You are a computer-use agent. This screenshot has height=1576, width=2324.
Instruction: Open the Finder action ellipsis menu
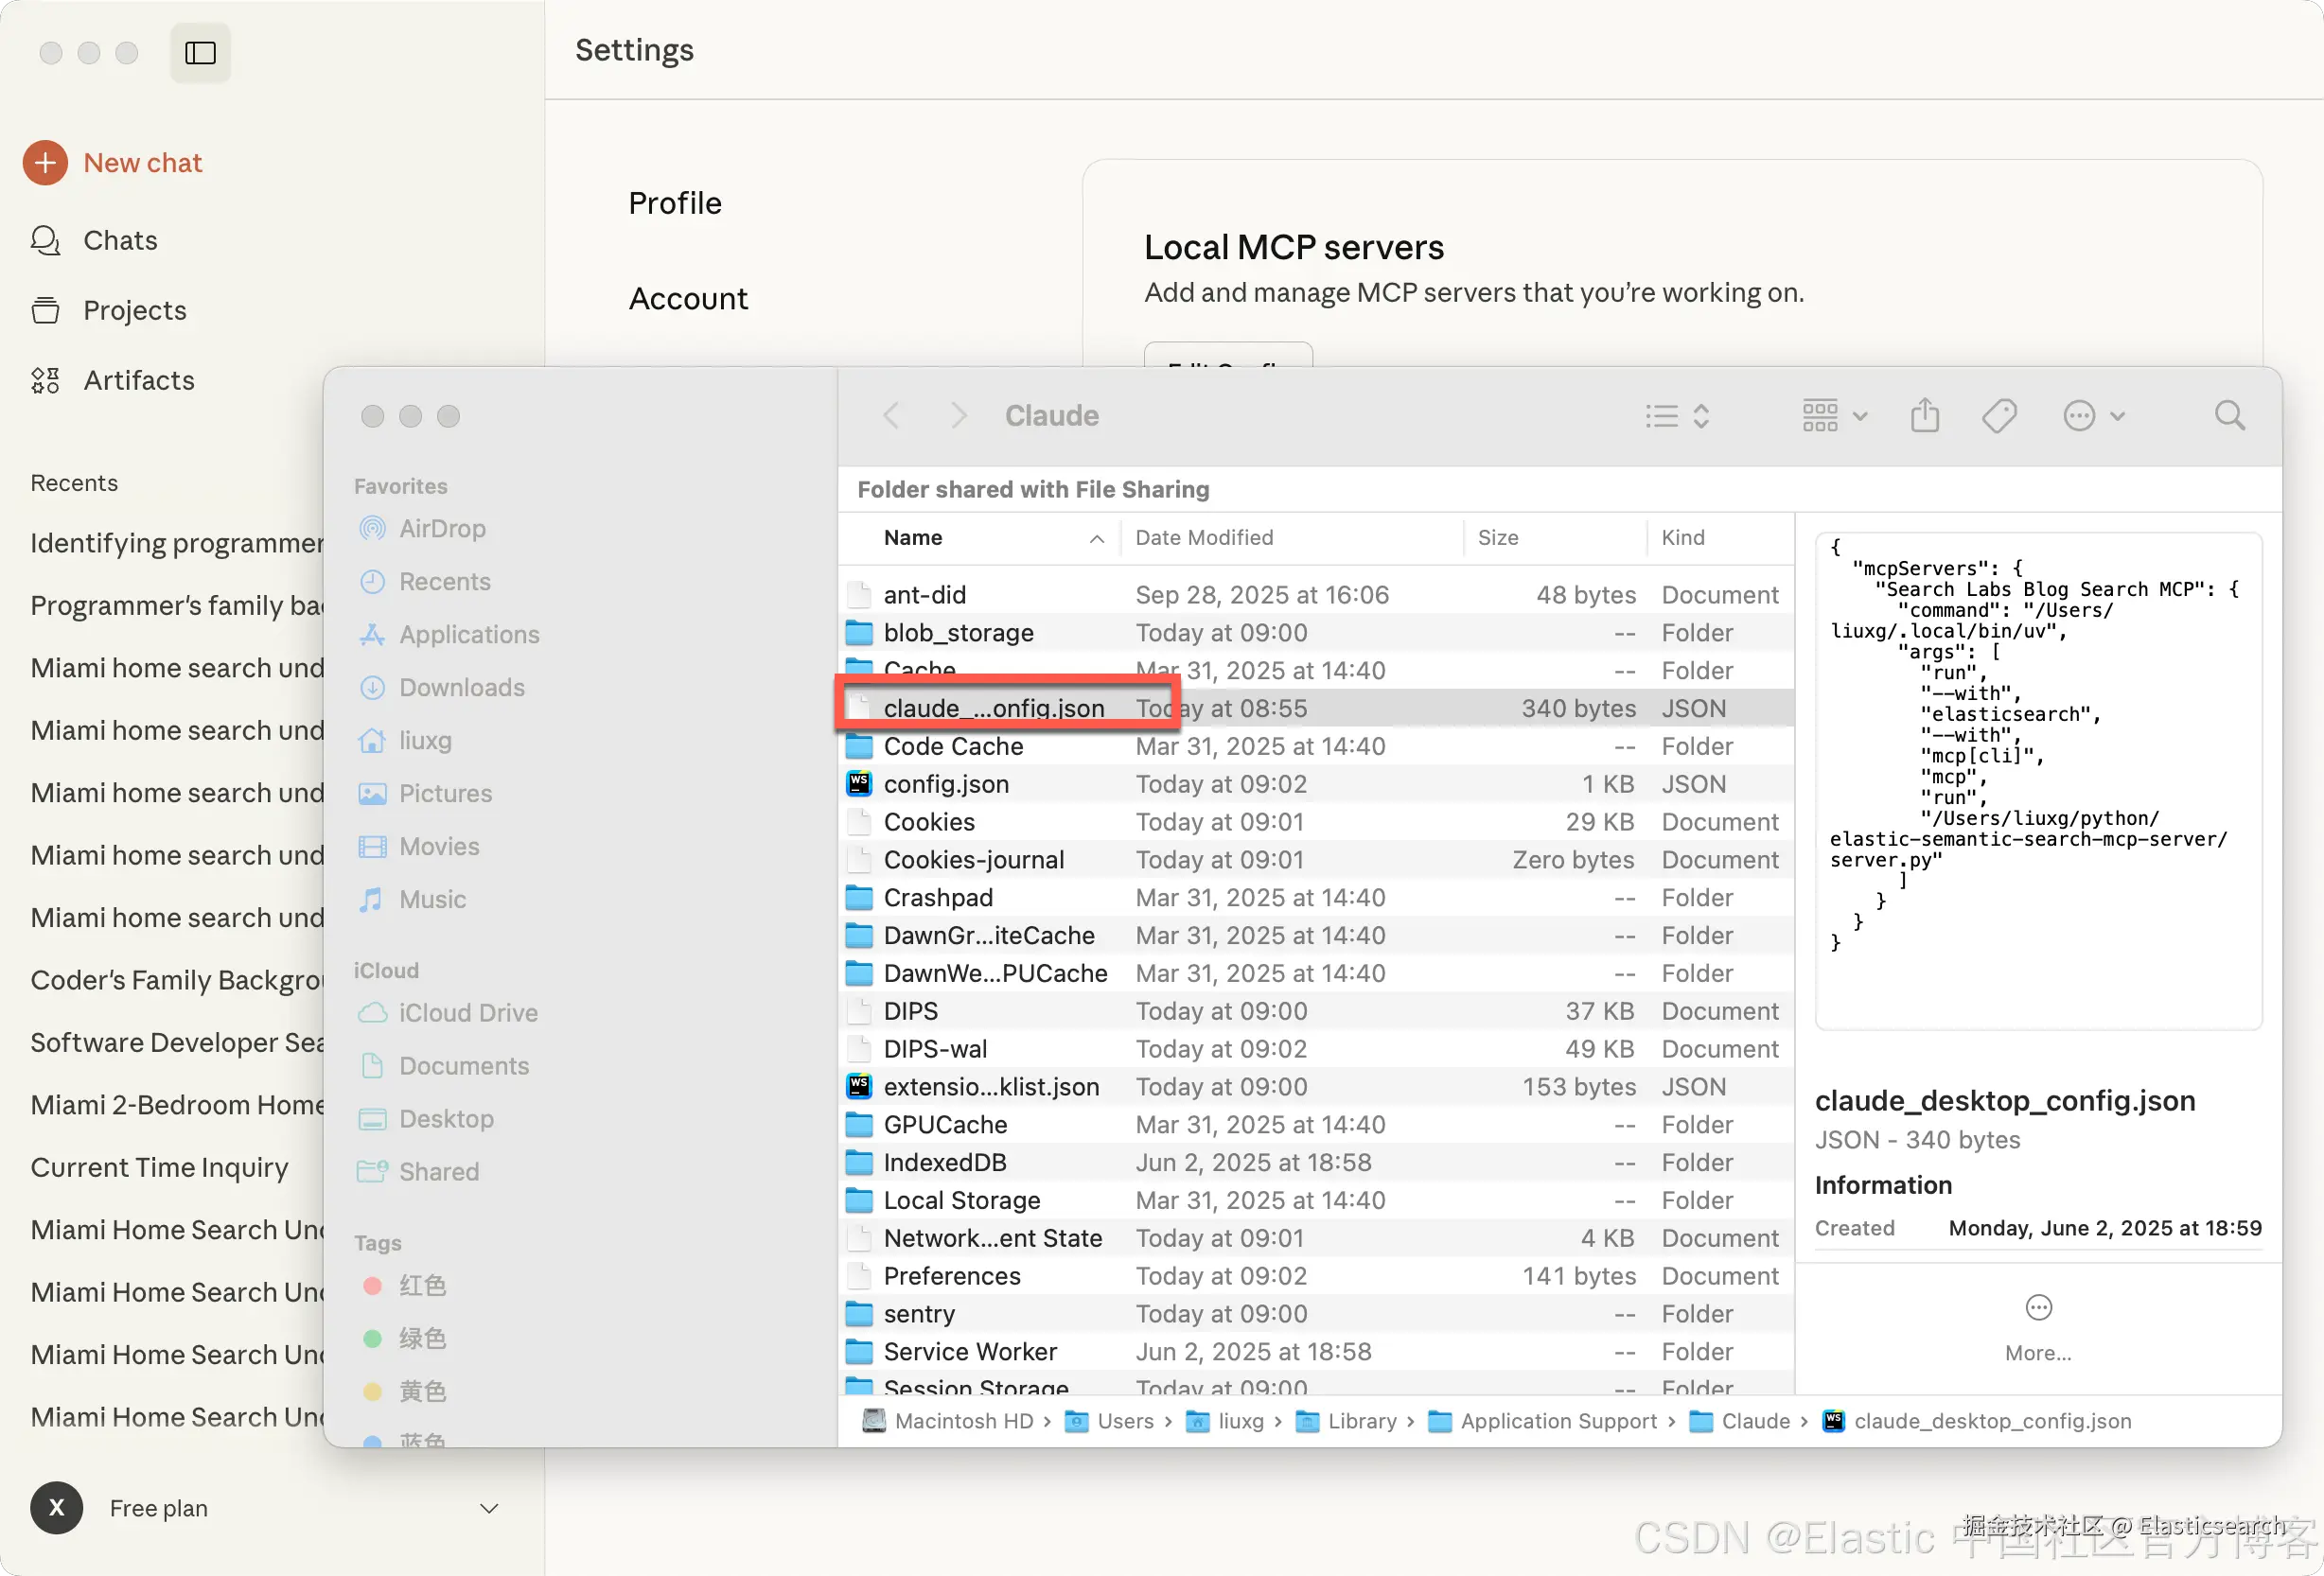(2092, 415)
